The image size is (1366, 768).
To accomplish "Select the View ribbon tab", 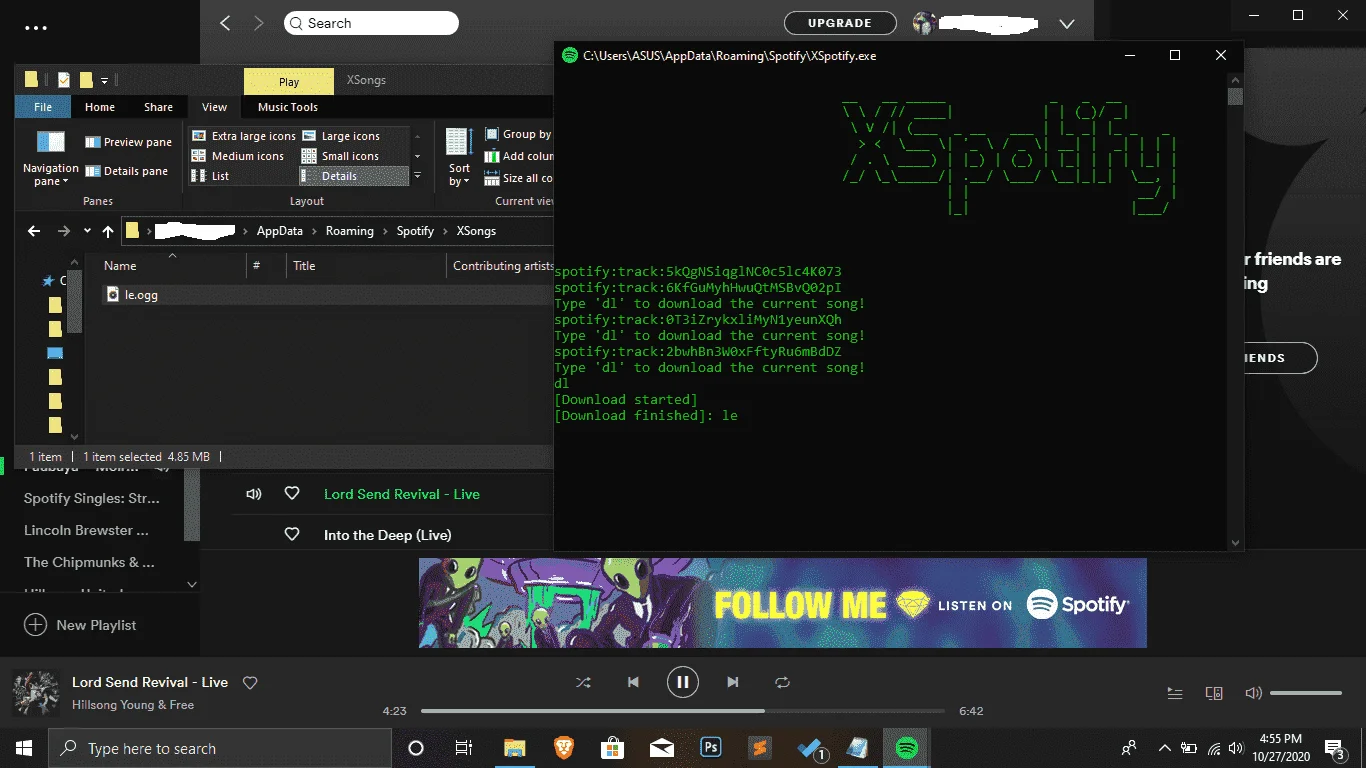I will (x=214, y=107).
